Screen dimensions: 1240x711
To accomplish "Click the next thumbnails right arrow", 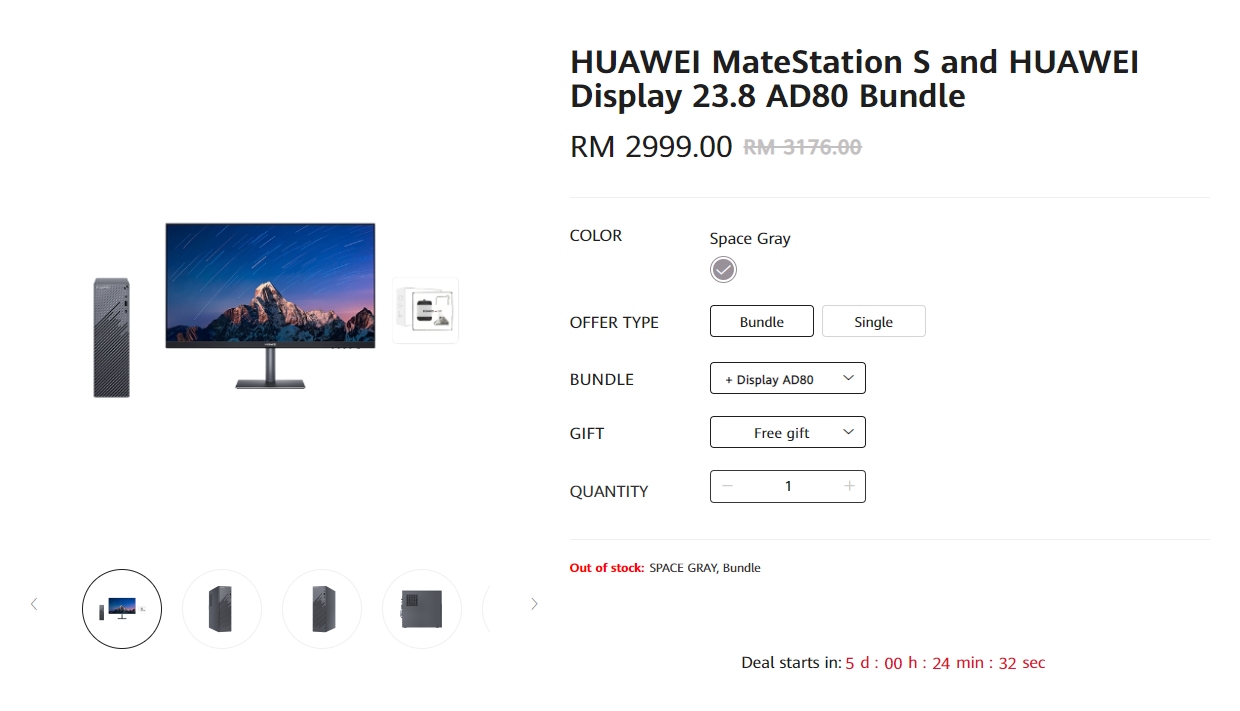I will coord(534,604).
